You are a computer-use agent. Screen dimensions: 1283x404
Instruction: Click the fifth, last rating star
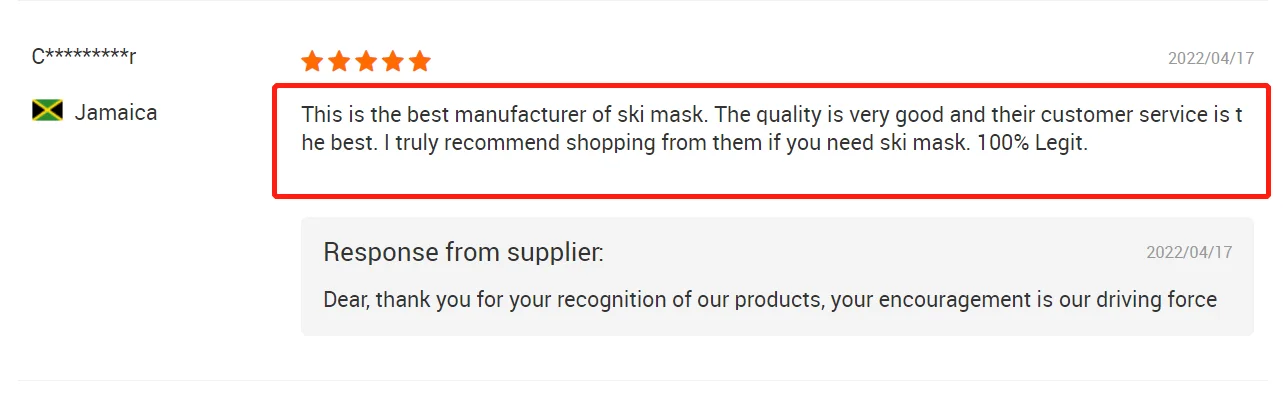point(420,62)
